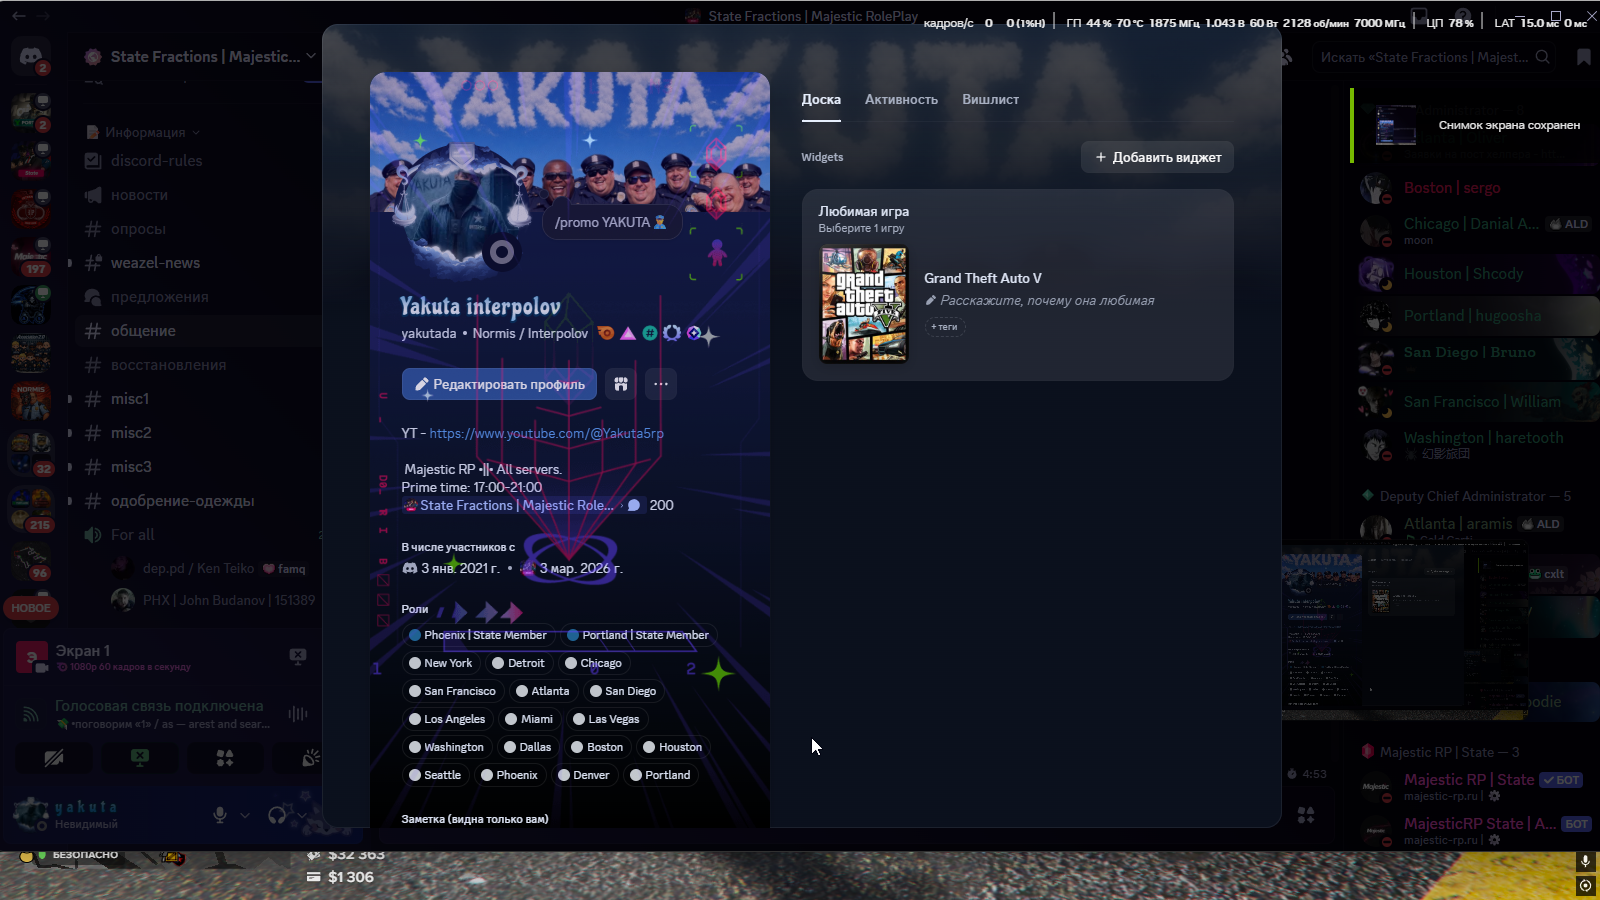Open voice connection signal strength icon
1600x900 pixels.
pos(32,714)
